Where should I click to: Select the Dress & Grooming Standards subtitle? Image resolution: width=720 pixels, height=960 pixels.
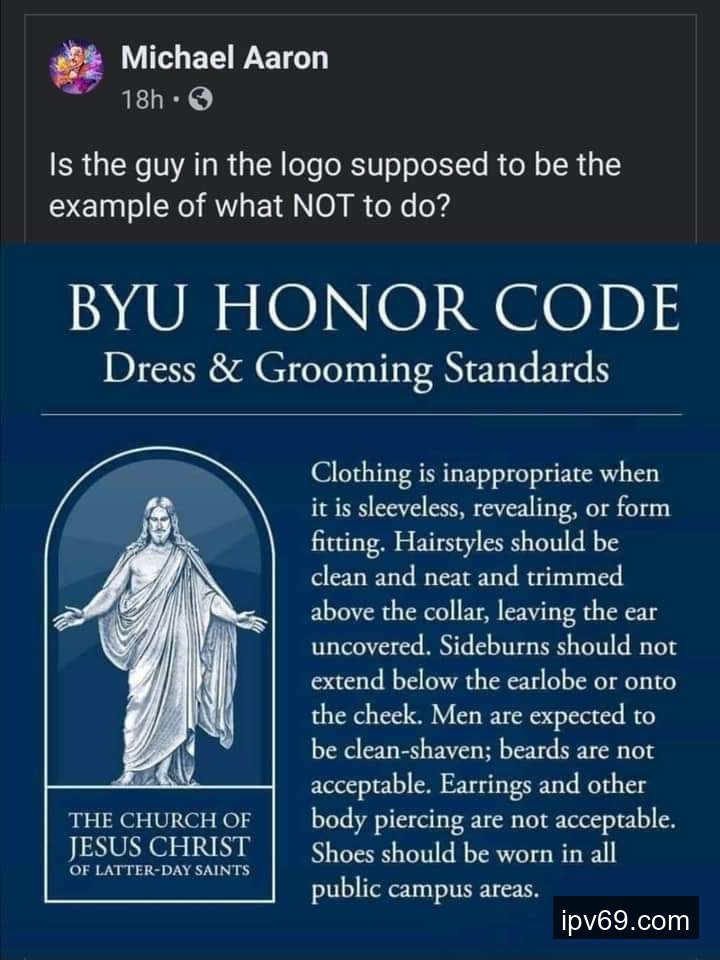click(356, 370)
